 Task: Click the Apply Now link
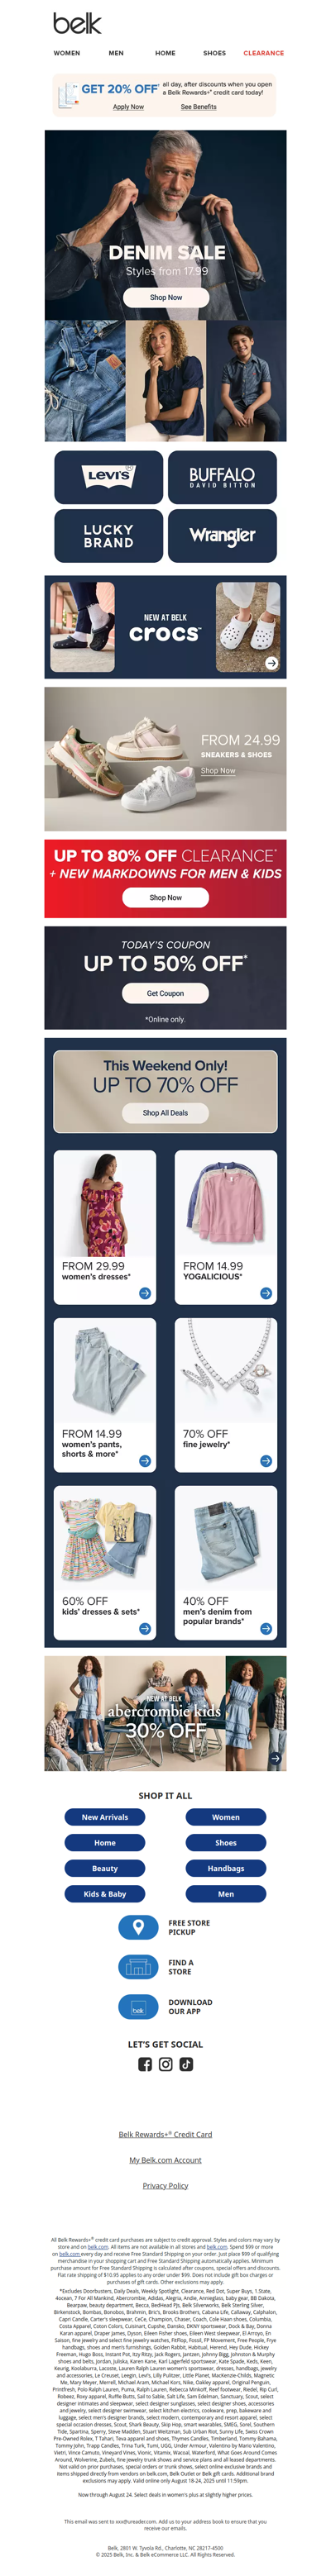pos(128,107)
